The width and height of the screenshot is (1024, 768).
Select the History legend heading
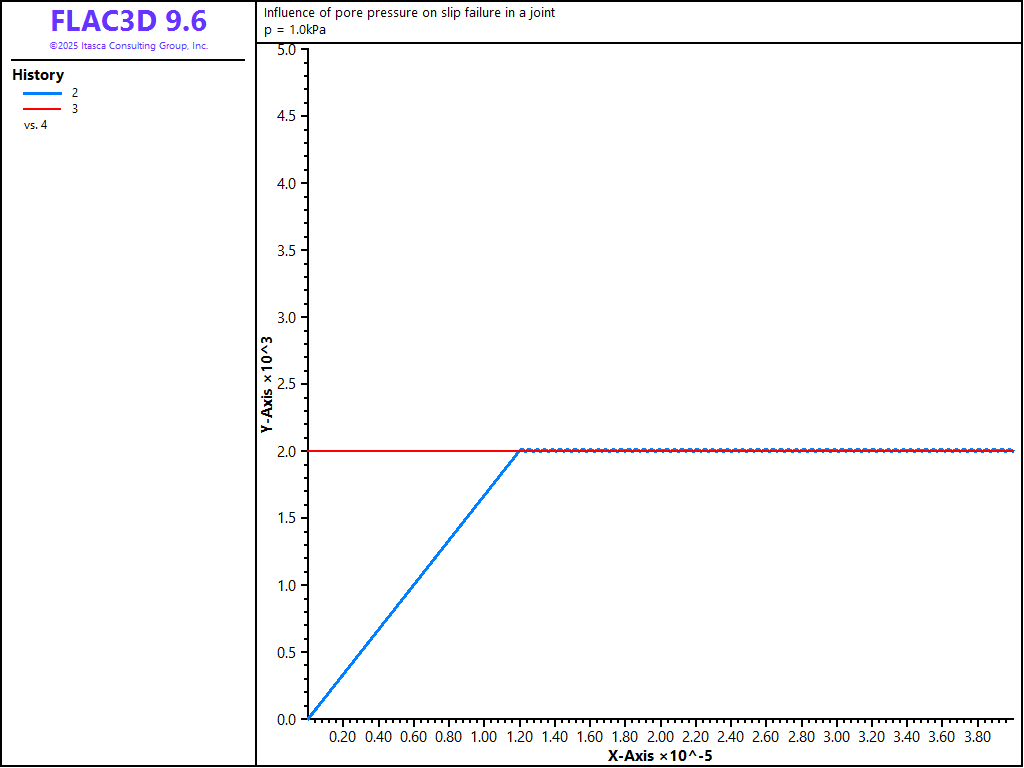[x=38, y=75]
